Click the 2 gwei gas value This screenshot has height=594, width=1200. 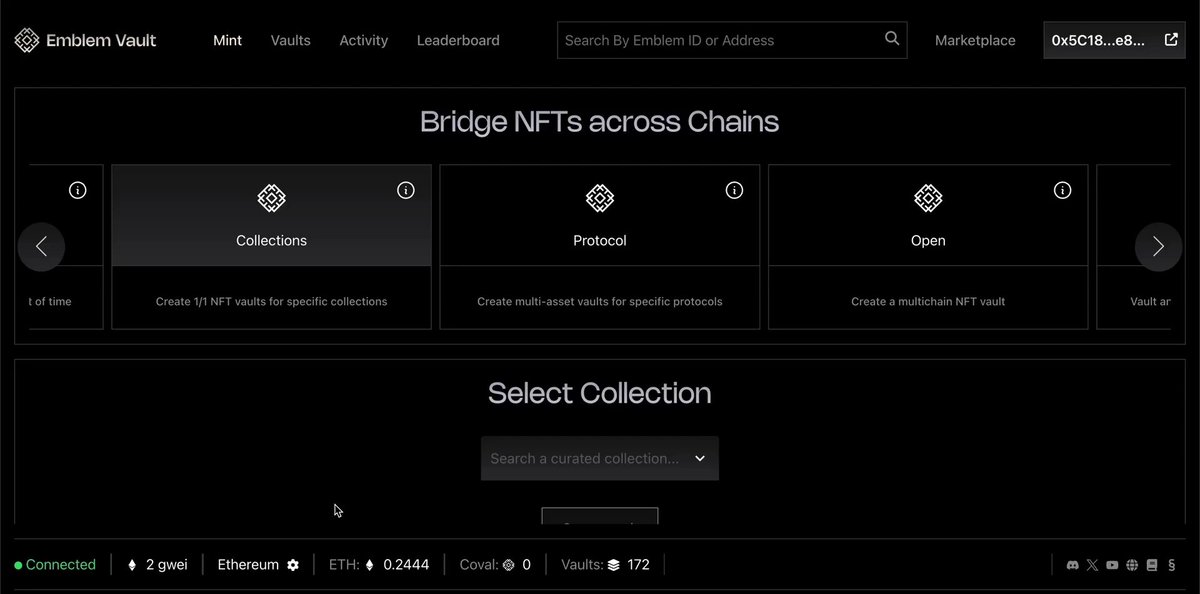coord(166,565)
